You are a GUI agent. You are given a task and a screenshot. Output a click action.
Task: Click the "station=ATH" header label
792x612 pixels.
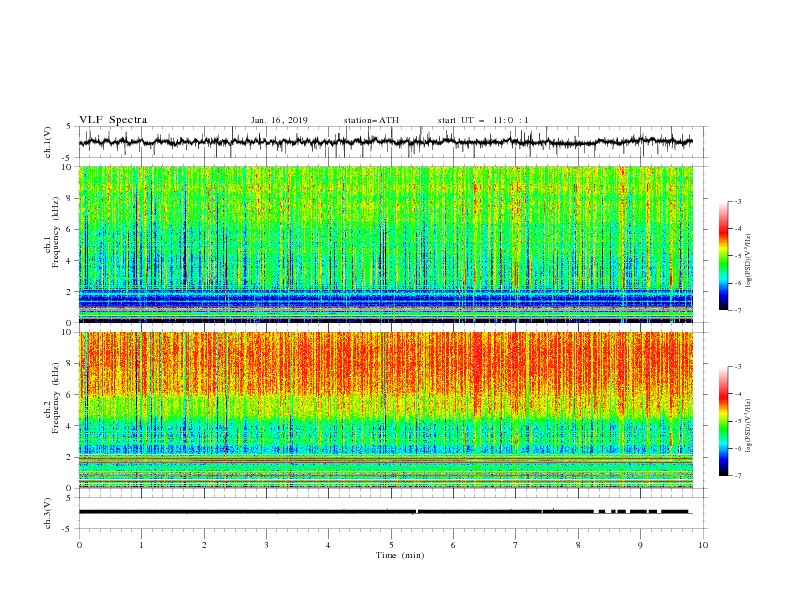[371, 120]
